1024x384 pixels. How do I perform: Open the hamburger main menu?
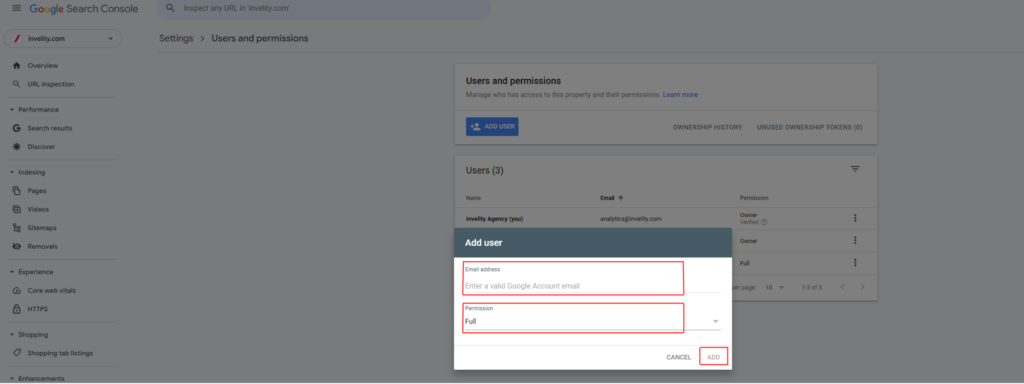(16, 8)
